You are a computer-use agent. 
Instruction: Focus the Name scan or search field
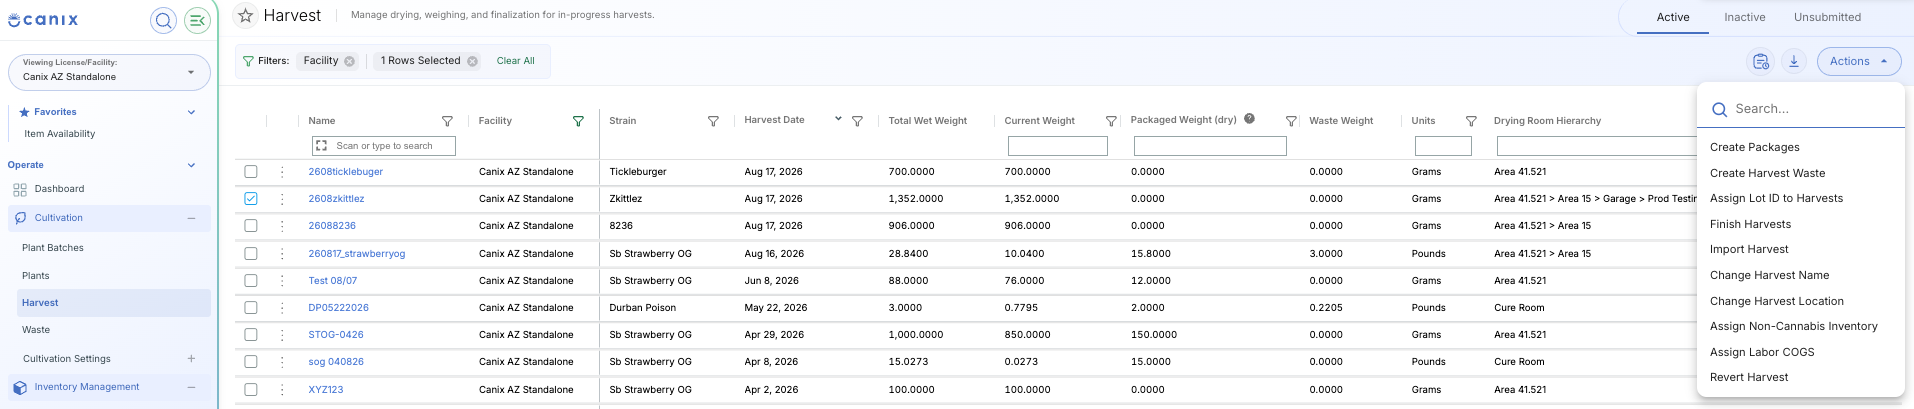(x=384, y=146)
